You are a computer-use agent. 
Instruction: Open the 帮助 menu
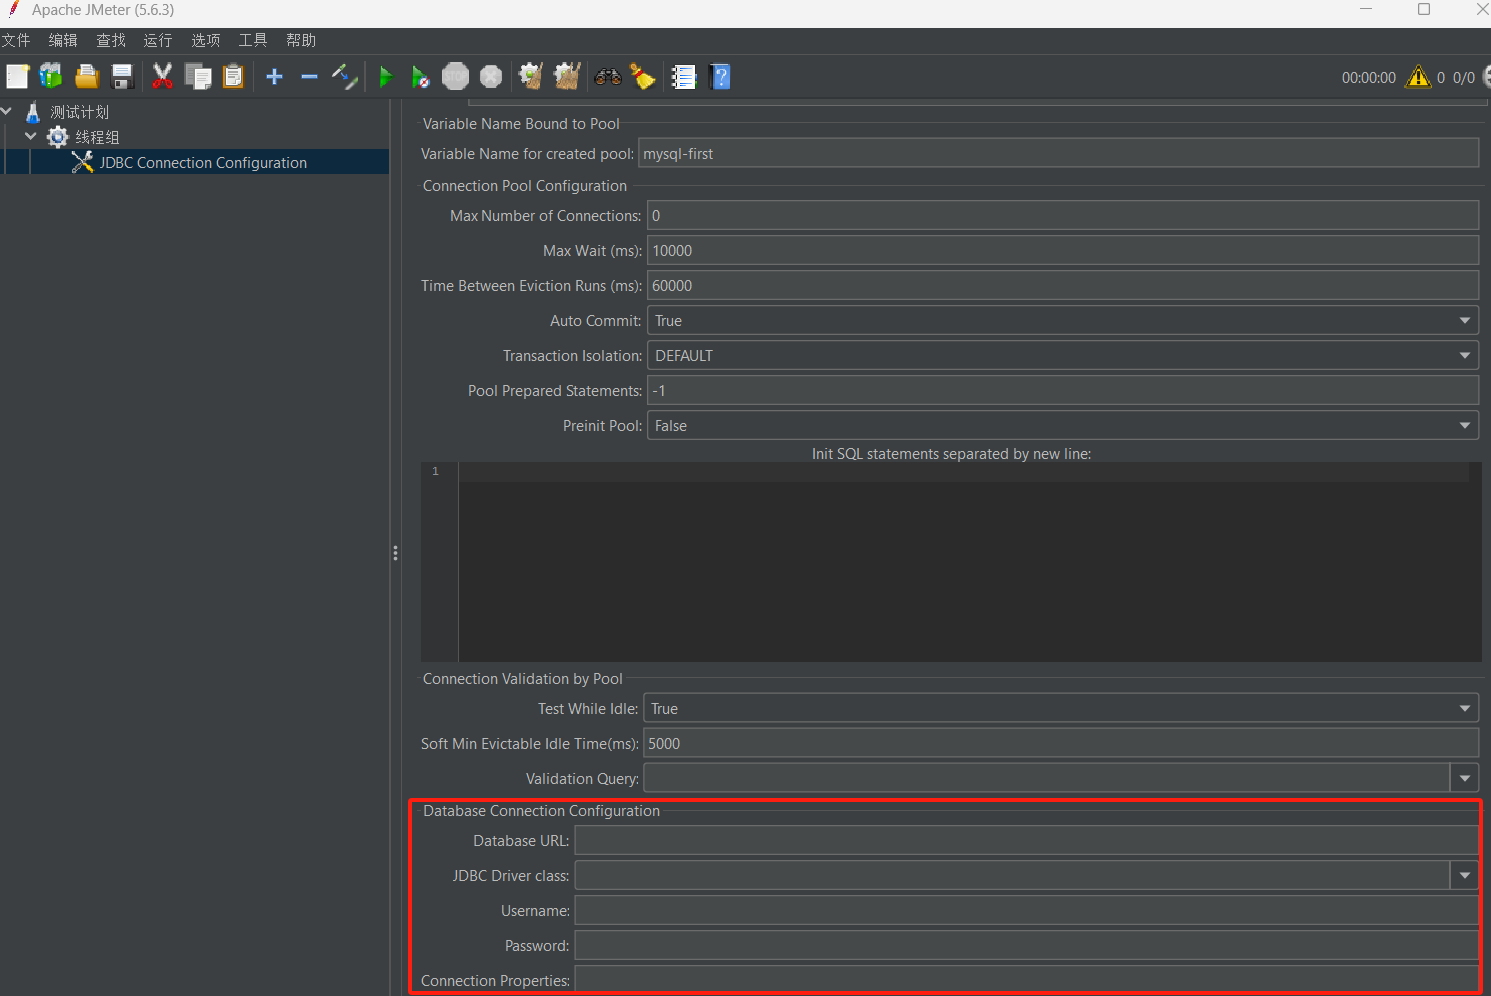click(301, 40)
